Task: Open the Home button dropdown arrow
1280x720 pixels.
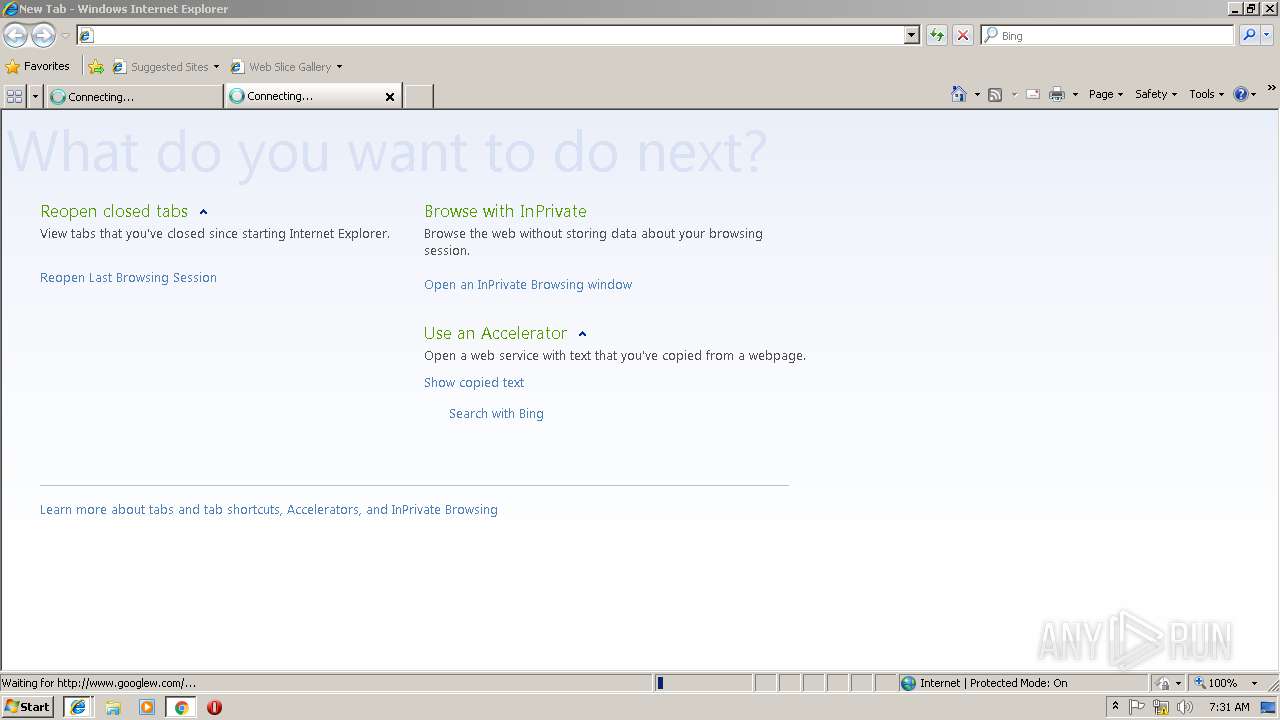Action: [x=977, y=94]
